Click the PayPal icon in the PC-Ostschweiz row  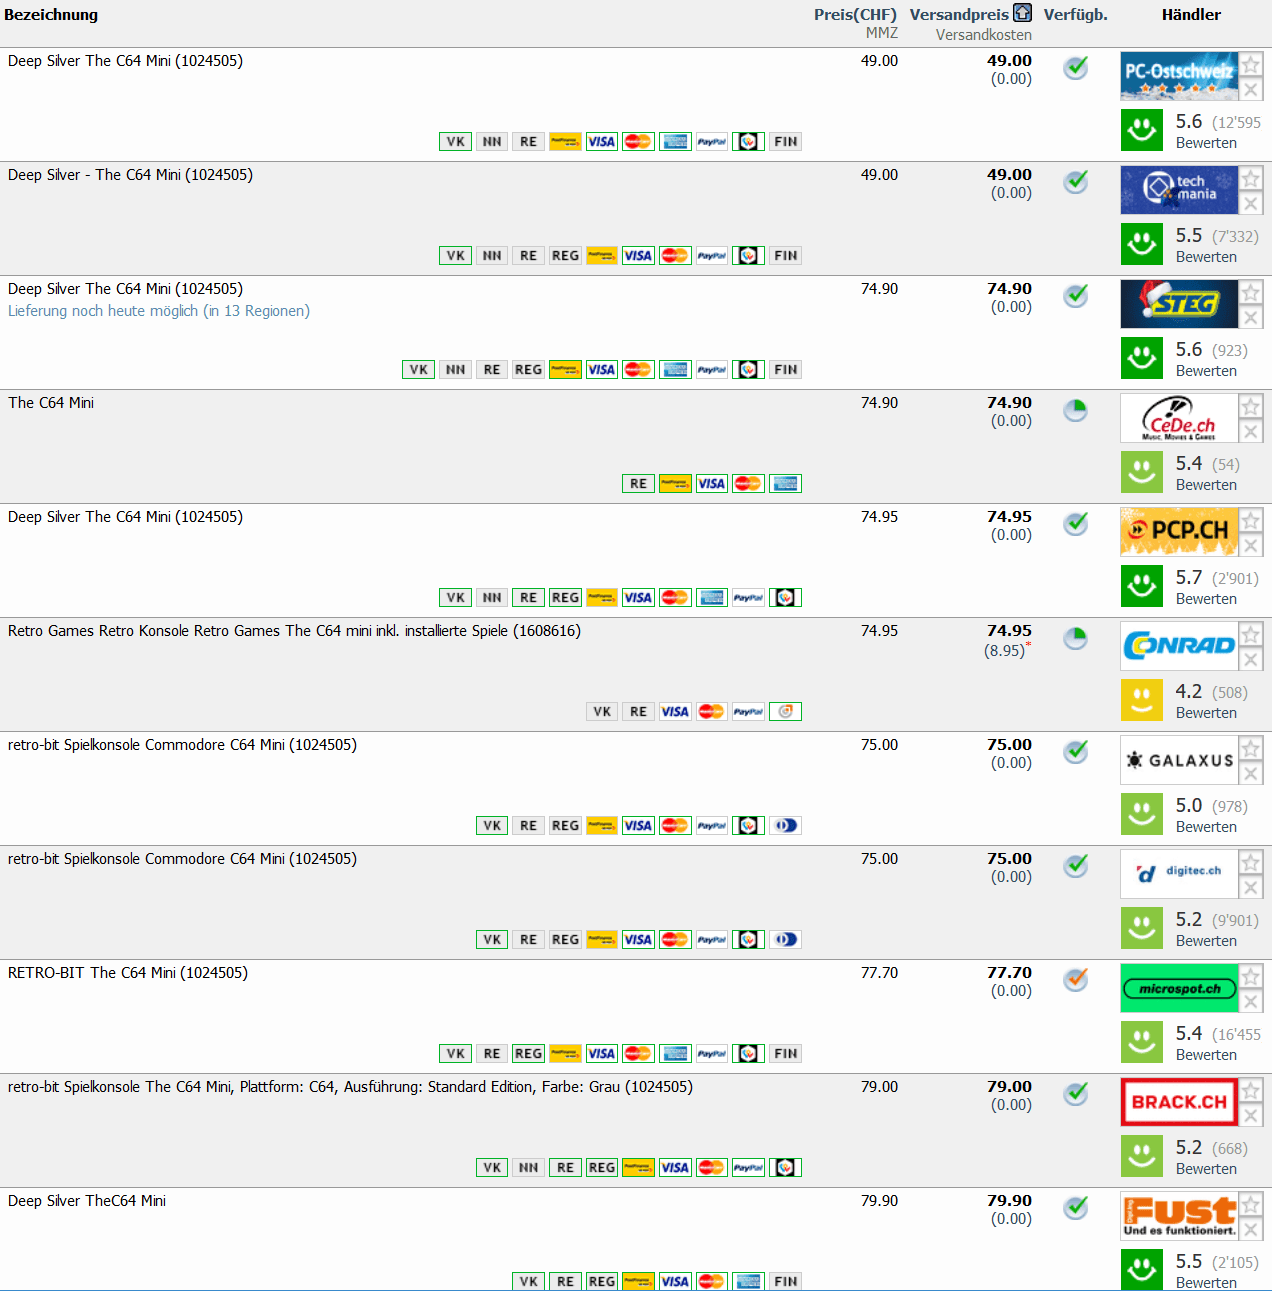712,142
